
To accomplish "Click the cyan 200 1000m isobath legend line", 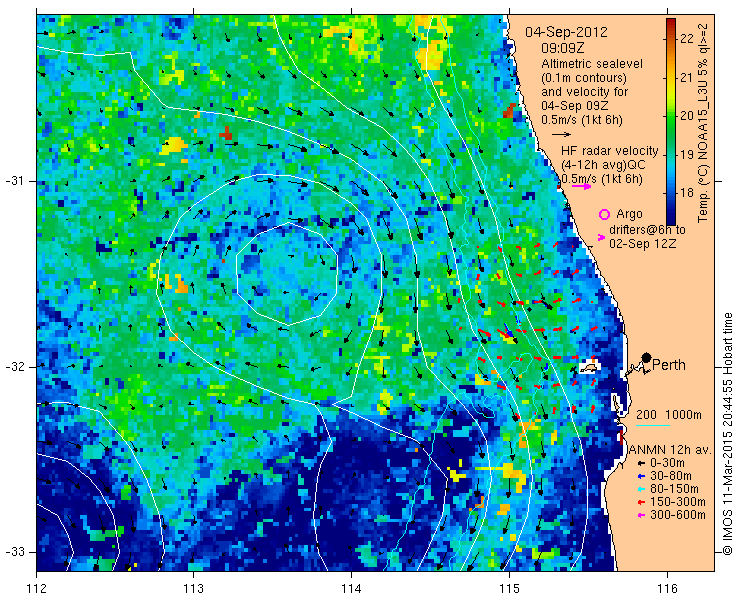I will (x=653, y=426).
